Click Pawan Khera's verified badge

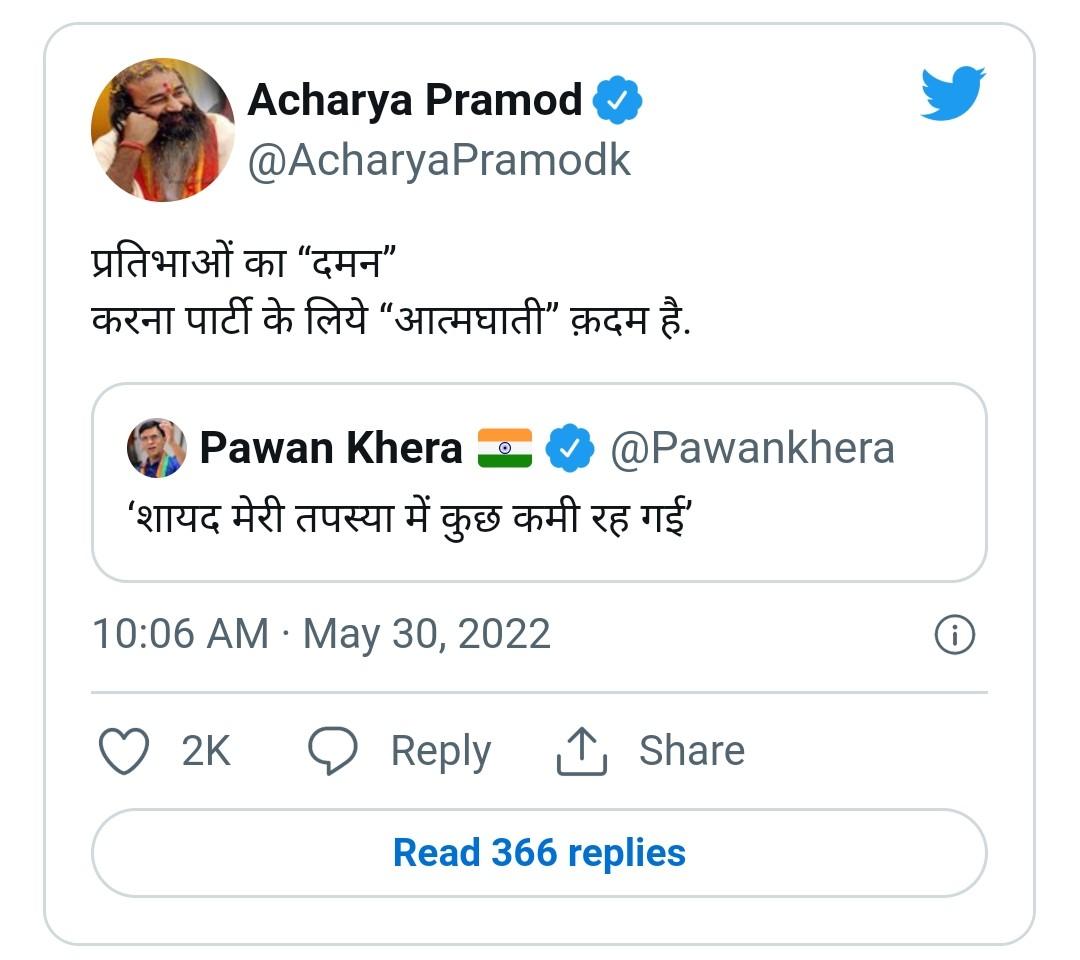[x=571, y=449]
